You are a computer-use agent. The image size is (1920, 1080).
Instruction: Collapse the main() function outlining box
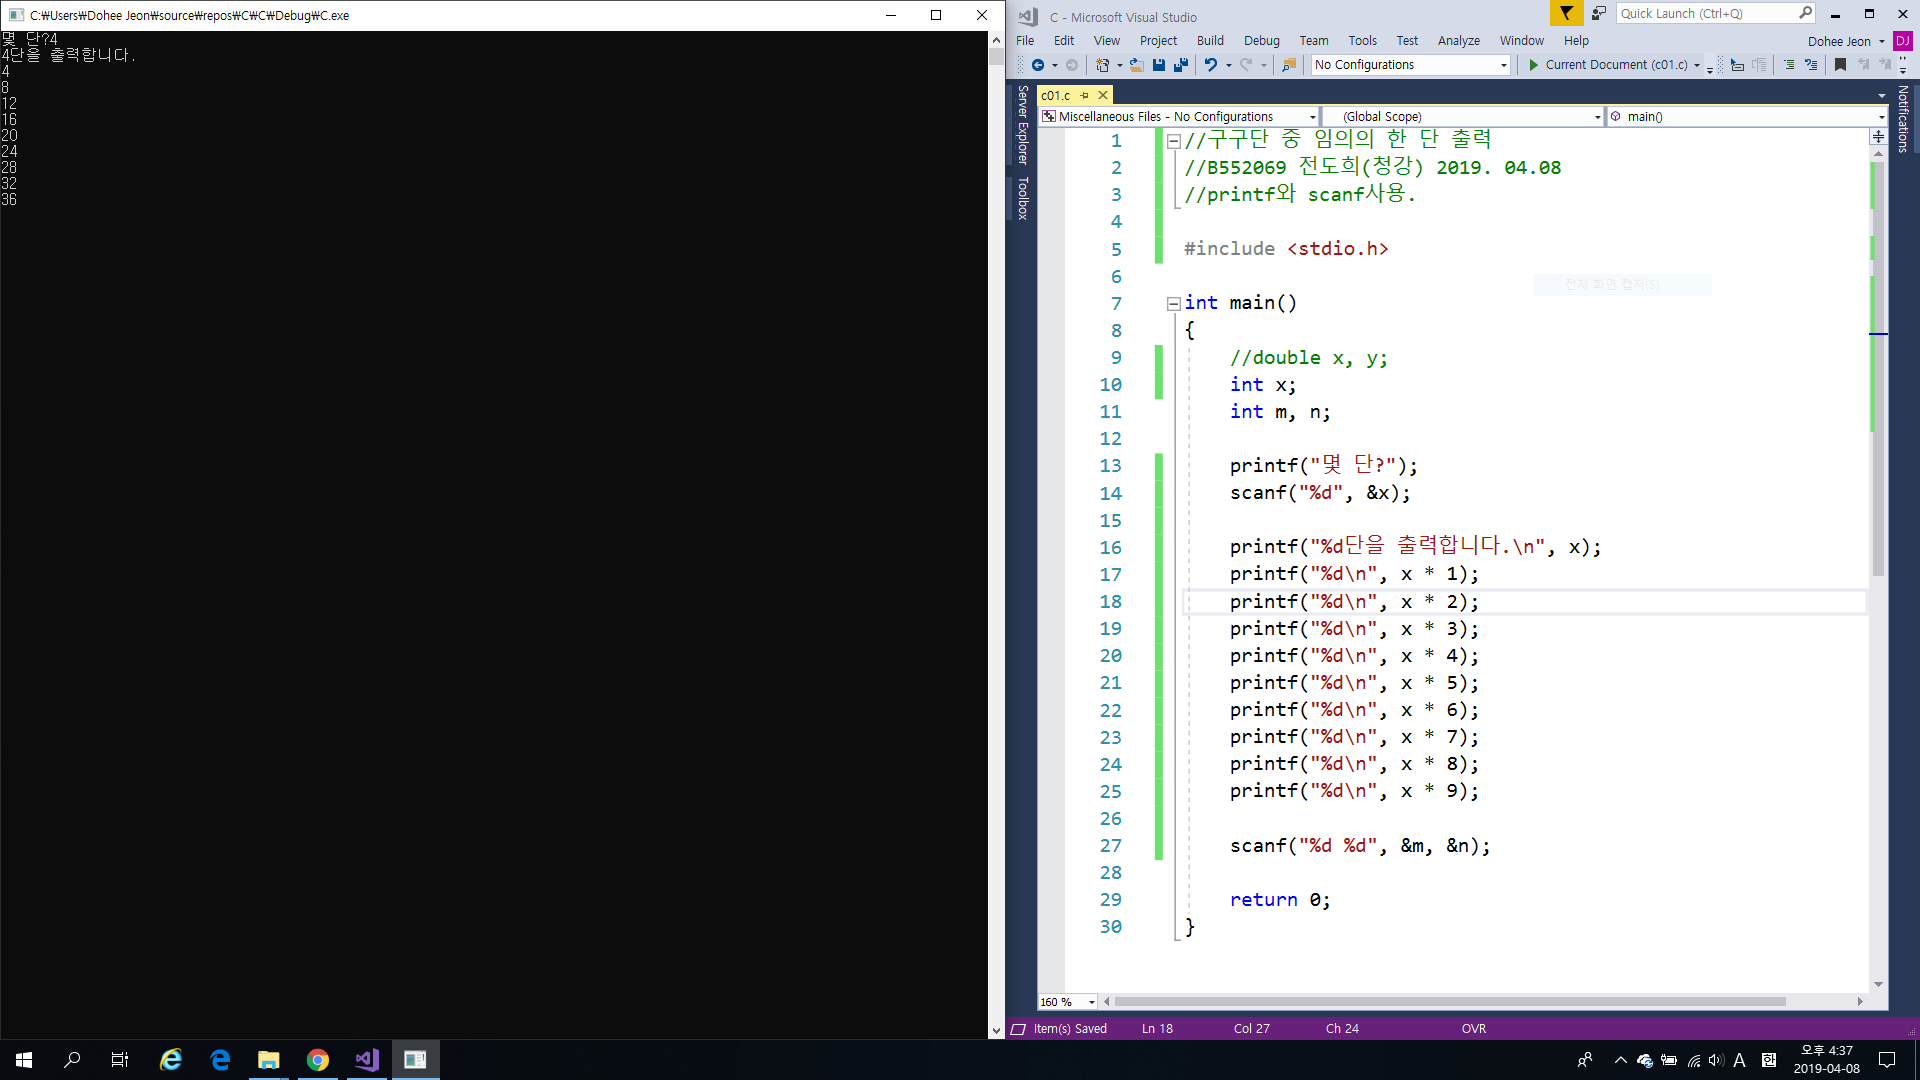pos(1174,304)
